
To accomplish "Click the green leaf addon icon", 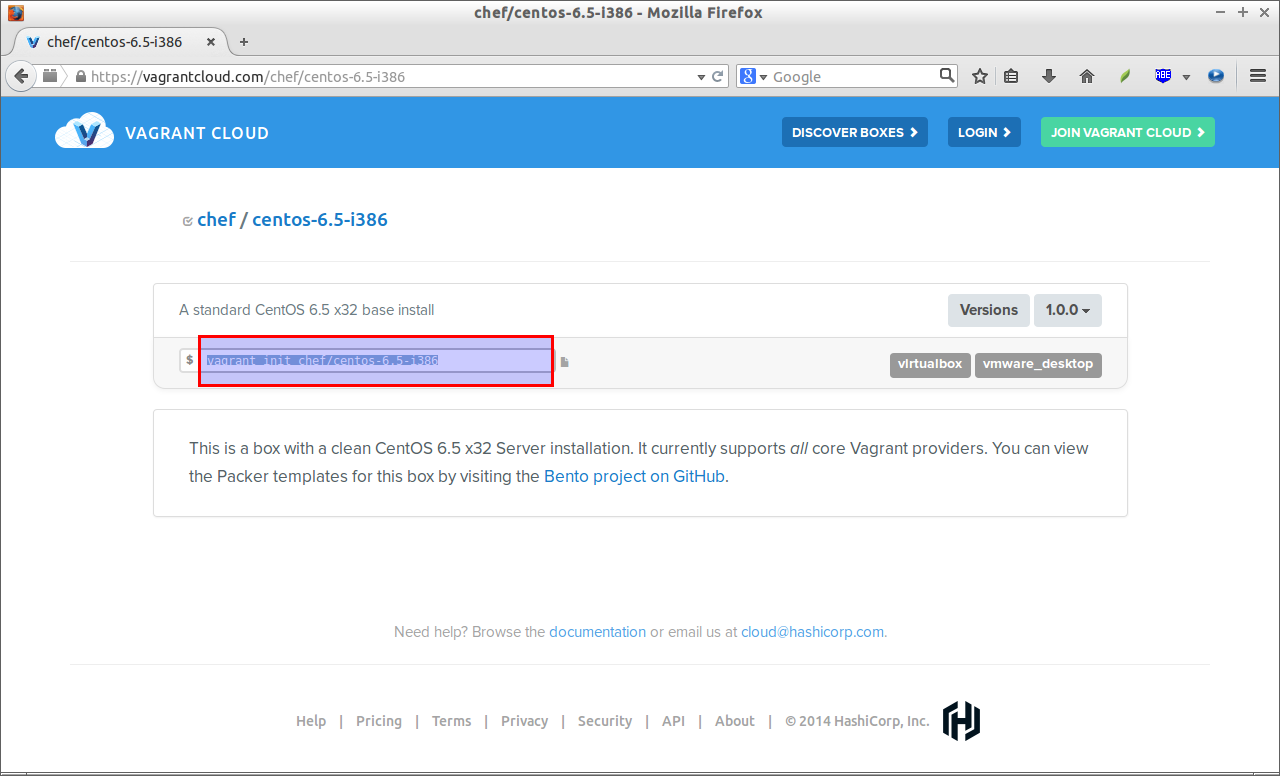I will (x=1125, y=76).
